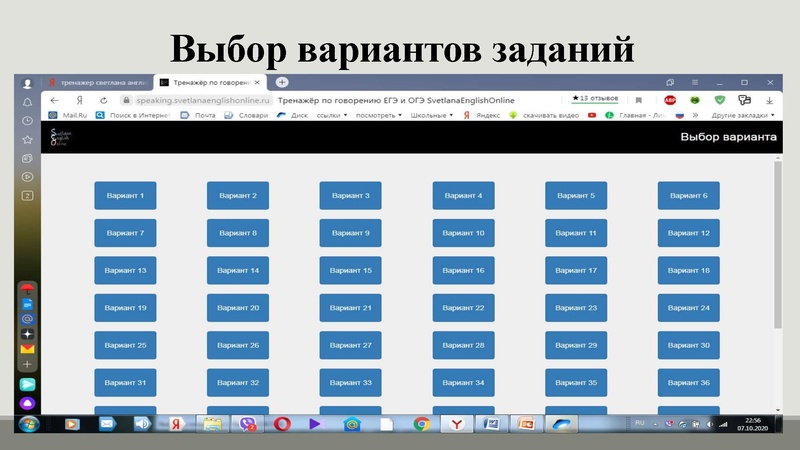Open the notifications bell in sidebar
The image size is (800, 450).
tap(28, 102)
